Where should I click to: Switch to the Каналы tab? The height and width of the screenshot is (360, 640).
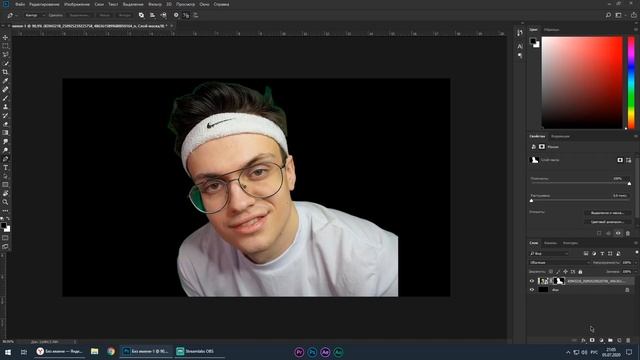pyautogui.click(x=550, y=243)
